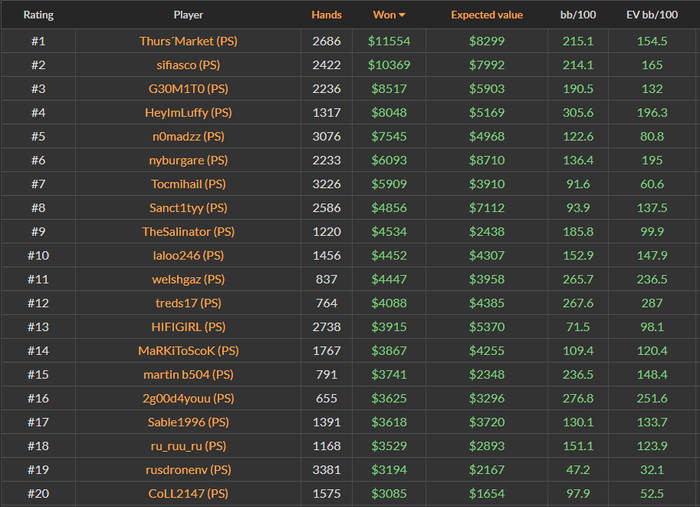Open HeyImLuffy (PS) player page
Screen dimensions: 700x507
[188, 113]
